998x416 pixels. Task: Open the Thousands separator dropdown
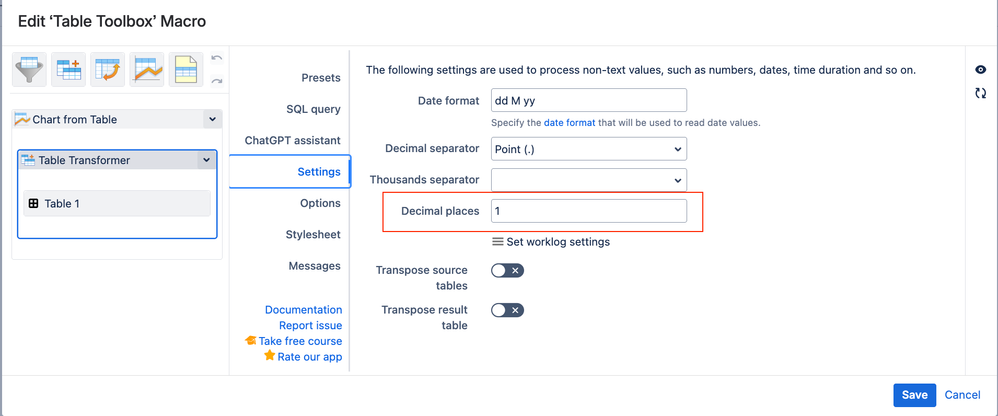click(x=589, y=180)
